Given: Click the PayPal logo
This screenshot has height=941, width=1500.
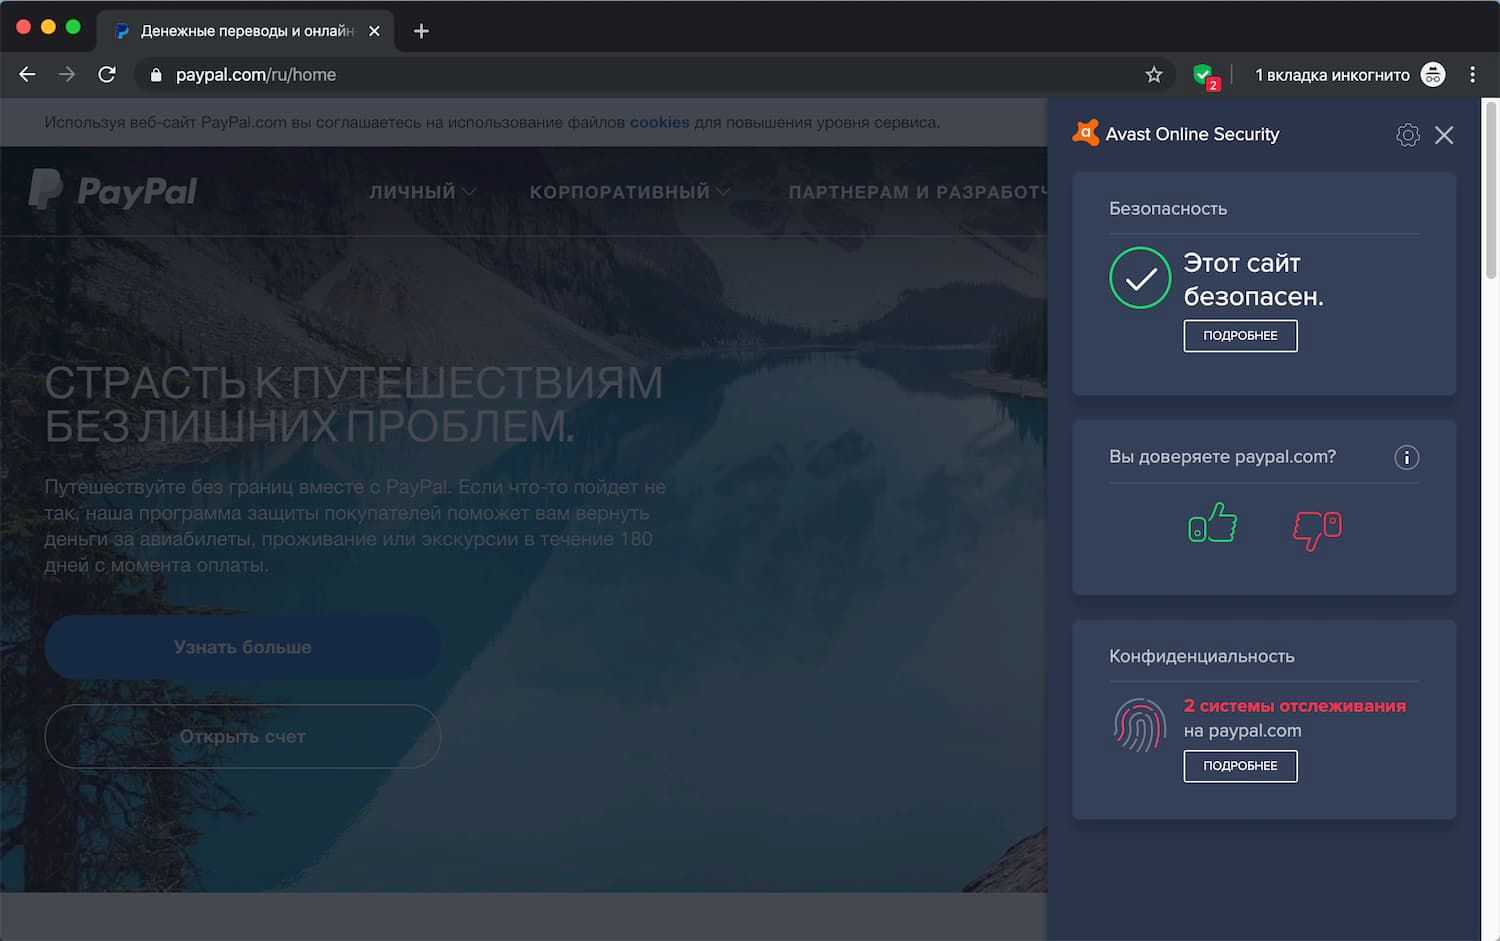Looking at the screenshot, I should [113, 190].
